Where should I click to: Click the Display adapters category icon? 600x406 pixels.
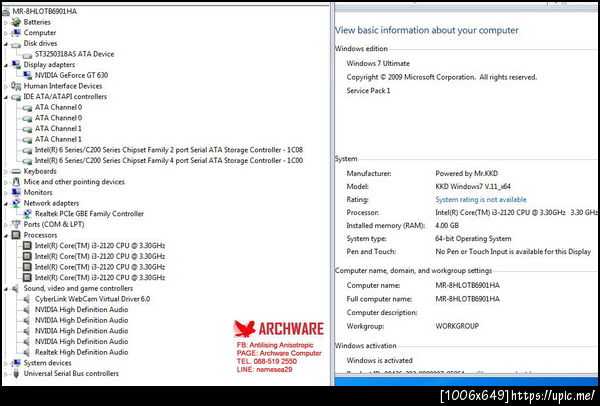[x=16, y=65]
